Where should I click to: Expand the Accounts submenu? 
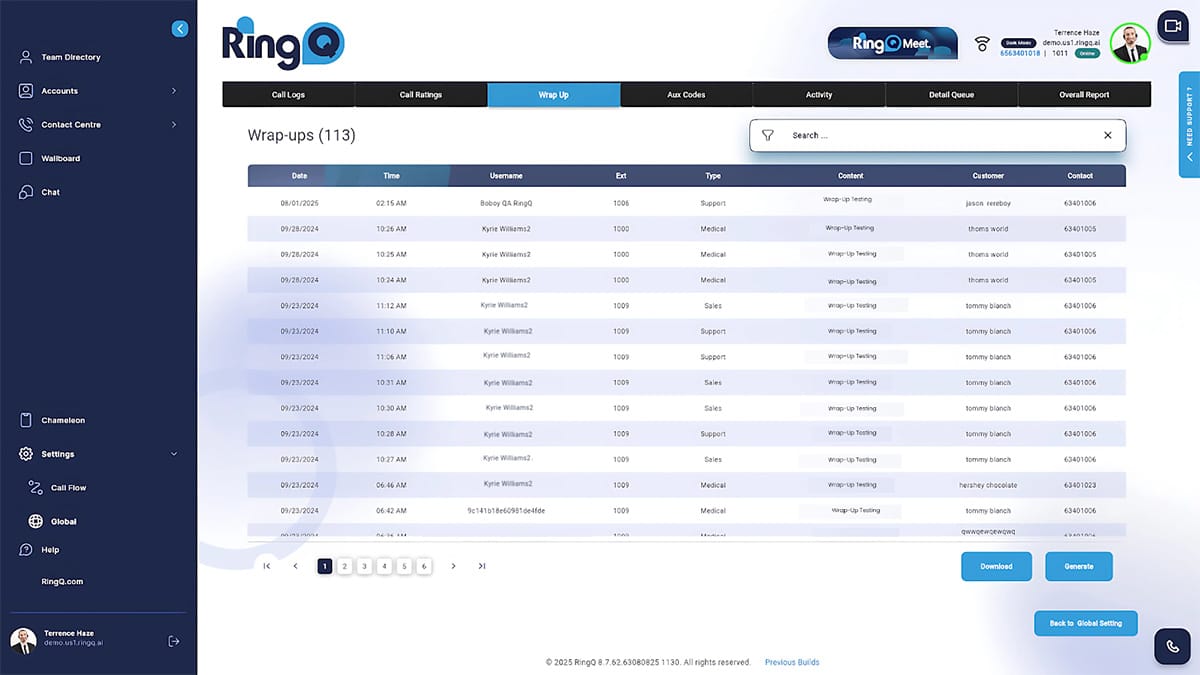click(174, 91)
